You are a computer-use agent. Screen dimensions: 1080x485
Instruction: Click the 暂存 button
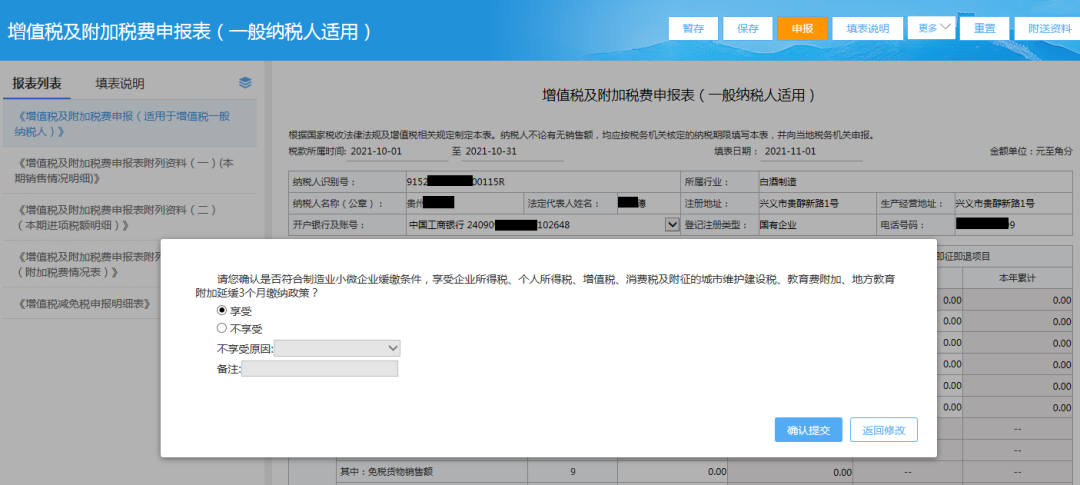(693, 29)
